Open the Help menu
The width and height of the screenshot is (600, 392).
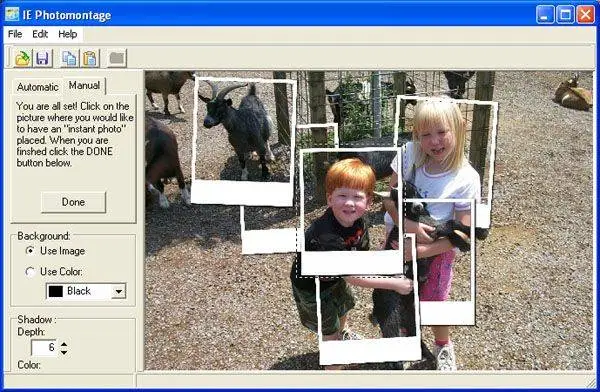click(x=67, y=34)
